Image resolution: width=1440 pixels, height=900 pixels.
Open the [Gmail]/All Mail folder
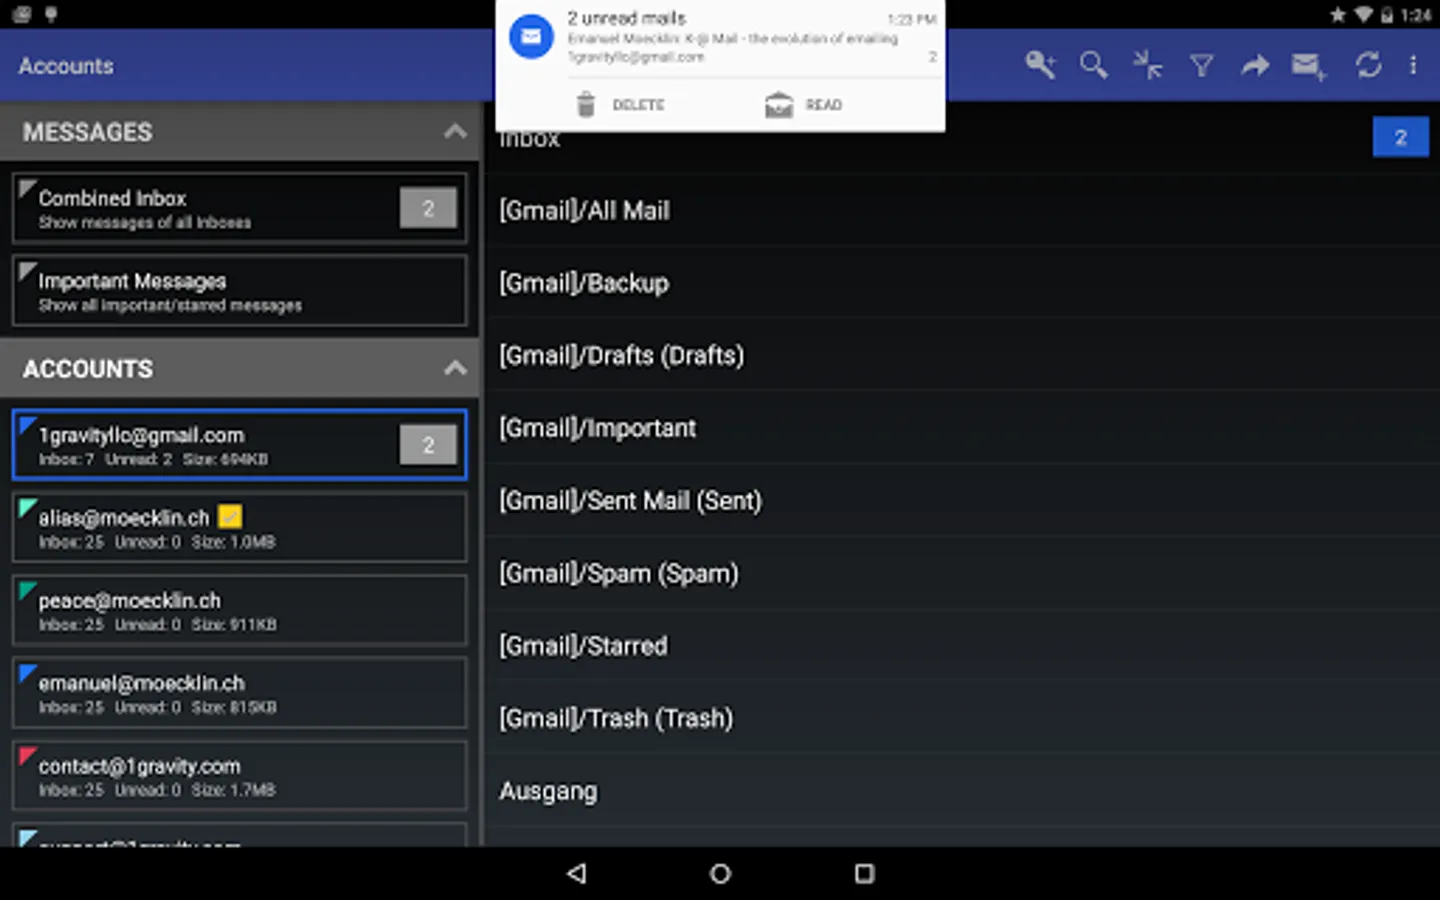tap(962, 211)
